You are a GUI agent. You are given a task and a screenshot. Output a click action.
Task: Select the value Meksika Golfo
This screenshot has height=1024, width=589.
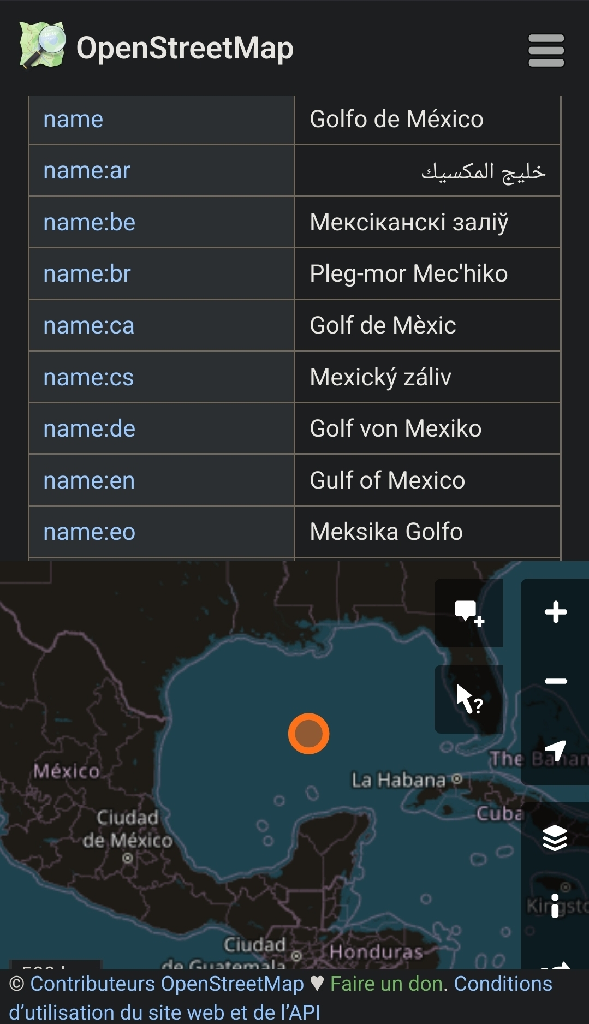(387, 532)
